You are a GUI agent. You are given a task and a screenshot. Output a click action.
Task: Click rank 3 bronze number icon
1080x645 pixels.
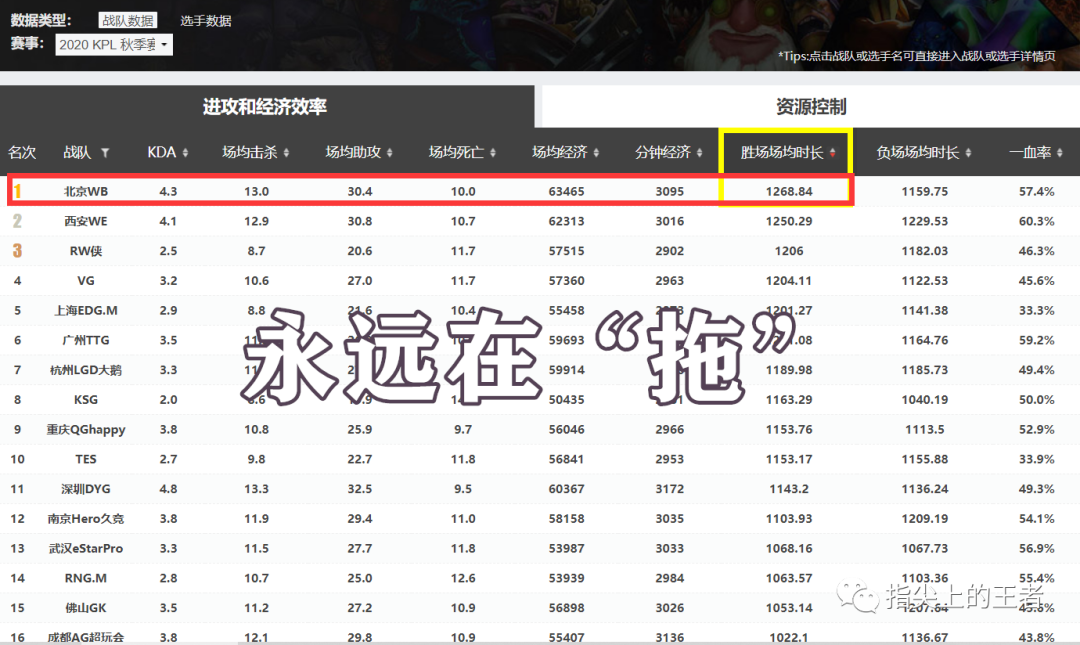(x=17, y=250)
